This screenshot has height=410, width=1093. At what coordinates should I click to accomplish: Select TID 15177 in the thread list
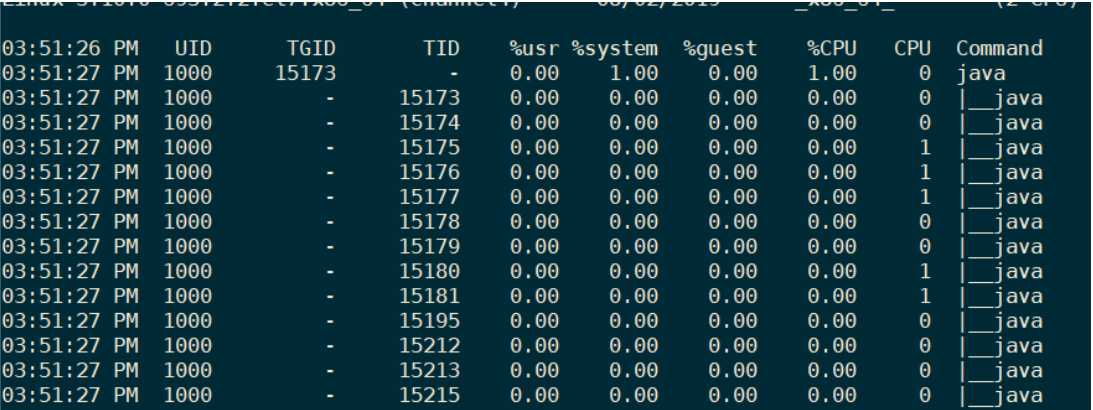[429, 197]
